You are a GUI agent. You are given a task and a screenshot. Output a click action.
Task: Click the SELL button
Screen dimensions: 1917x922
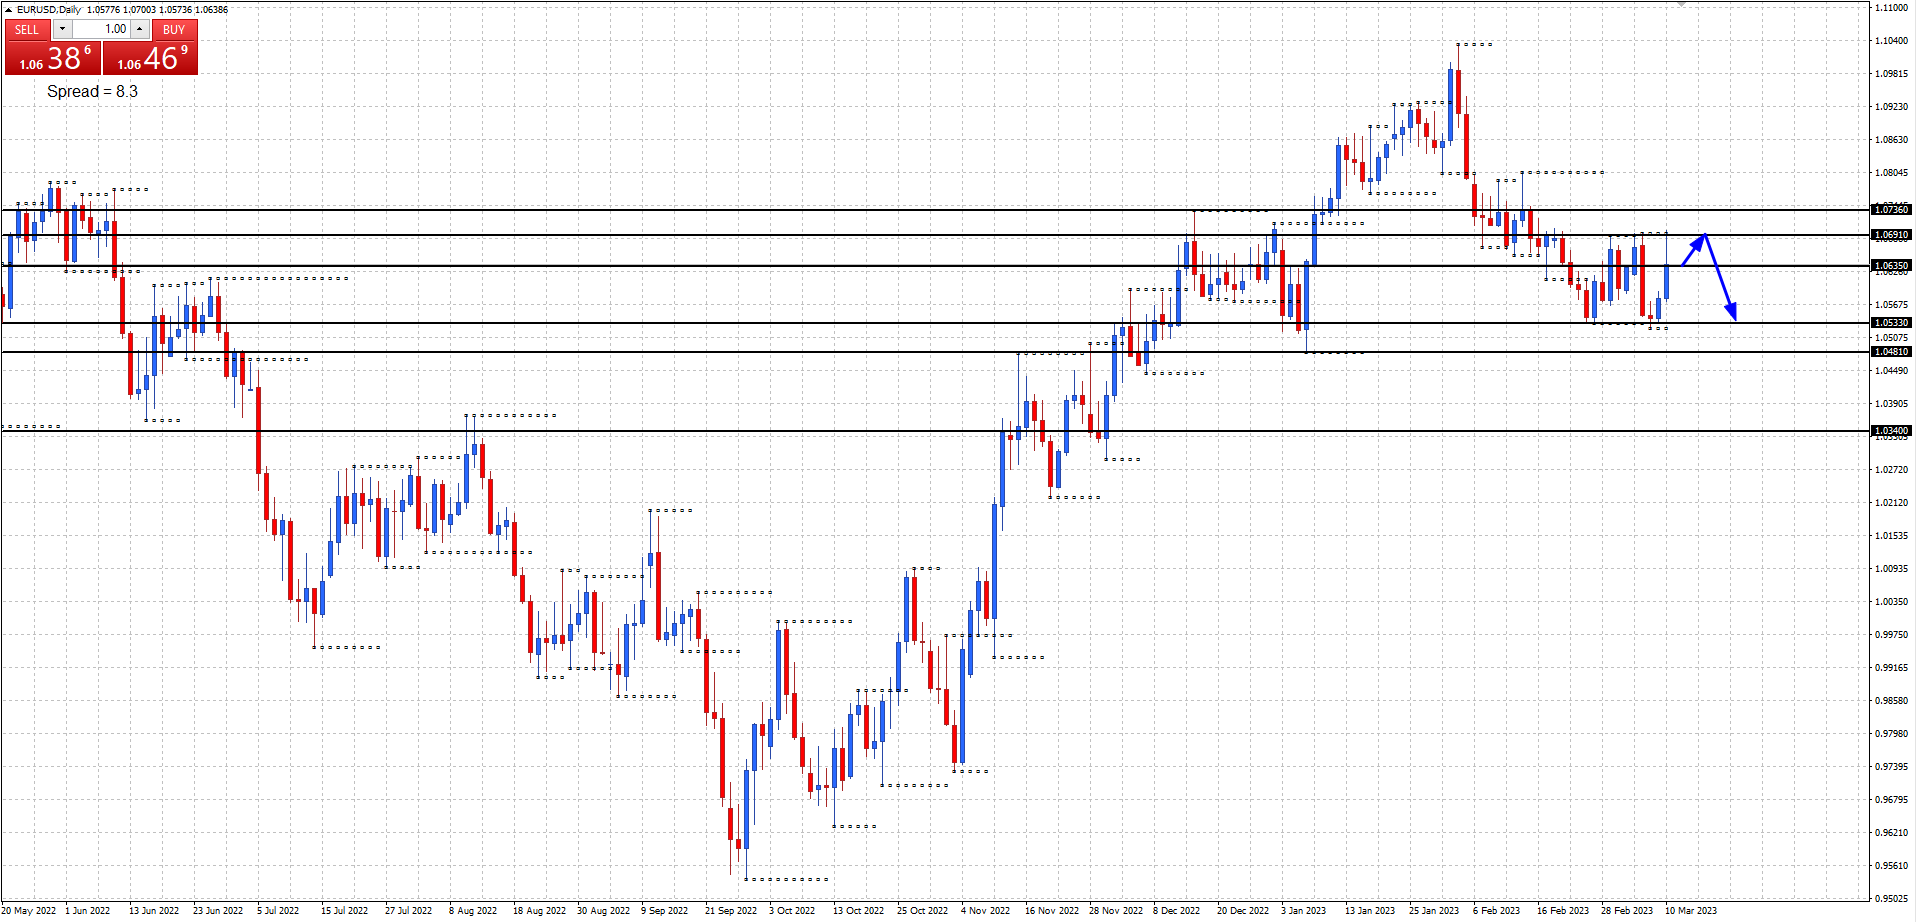pos(27,29)
